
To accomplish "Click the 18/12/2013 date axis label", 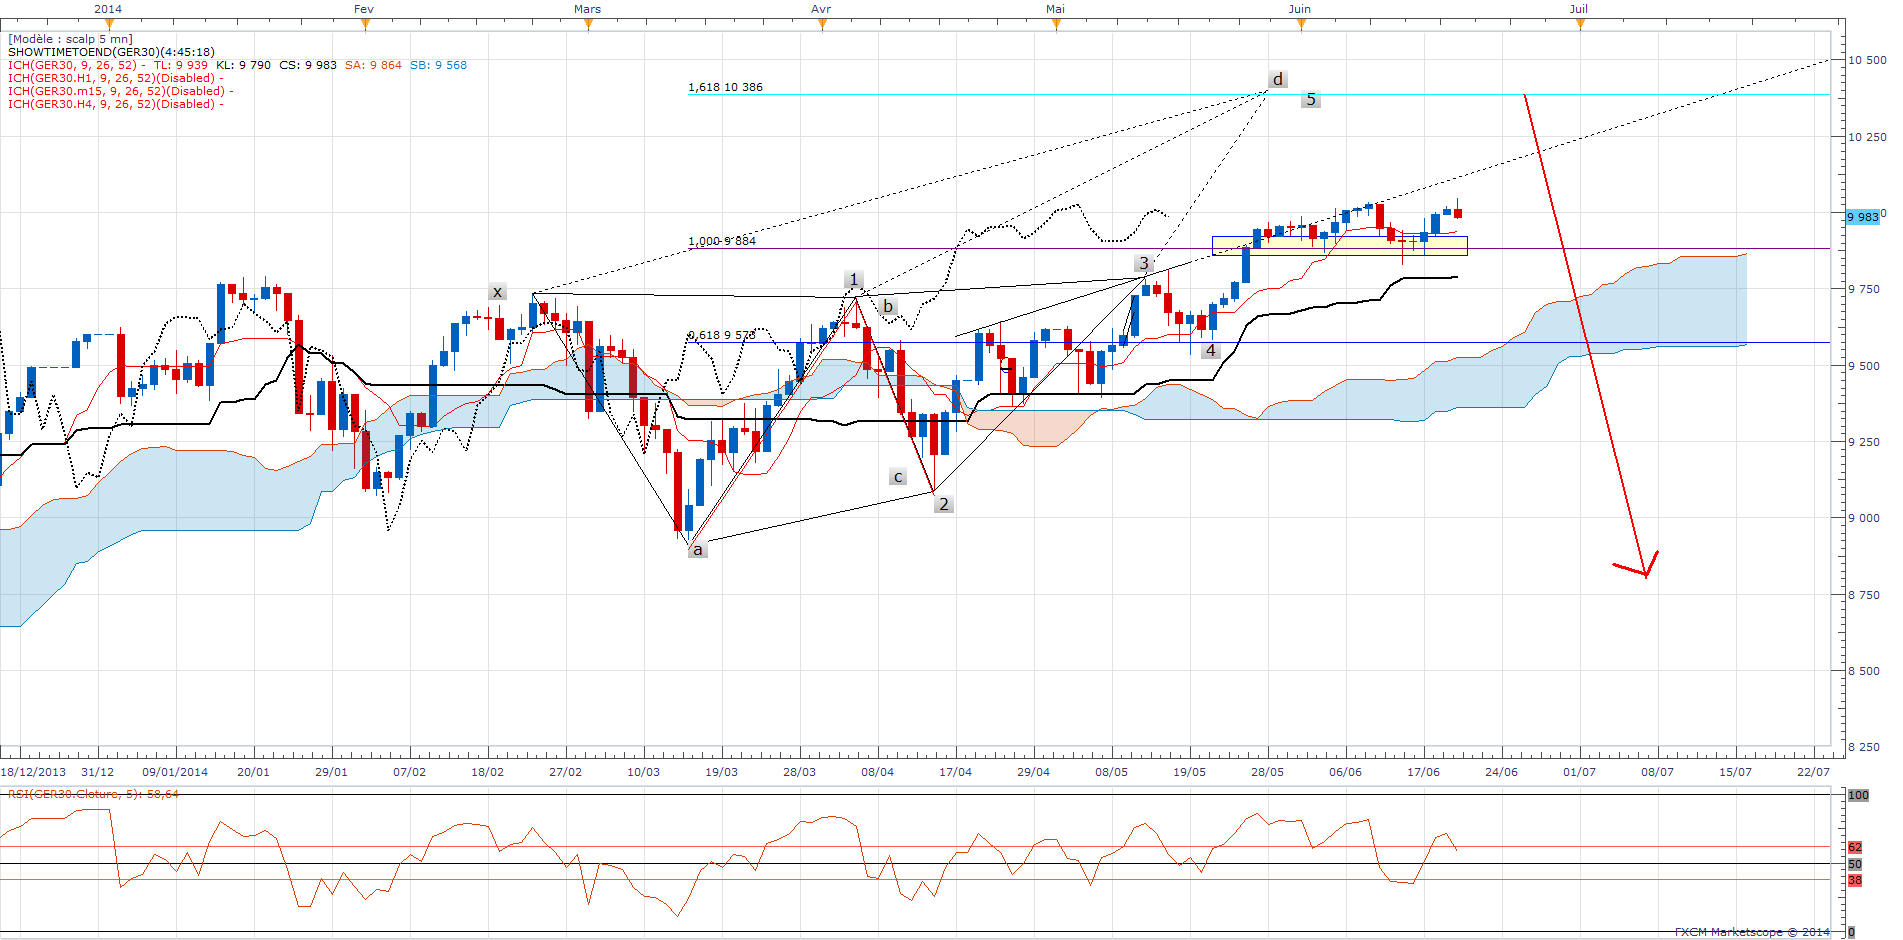I will [33, 772].
